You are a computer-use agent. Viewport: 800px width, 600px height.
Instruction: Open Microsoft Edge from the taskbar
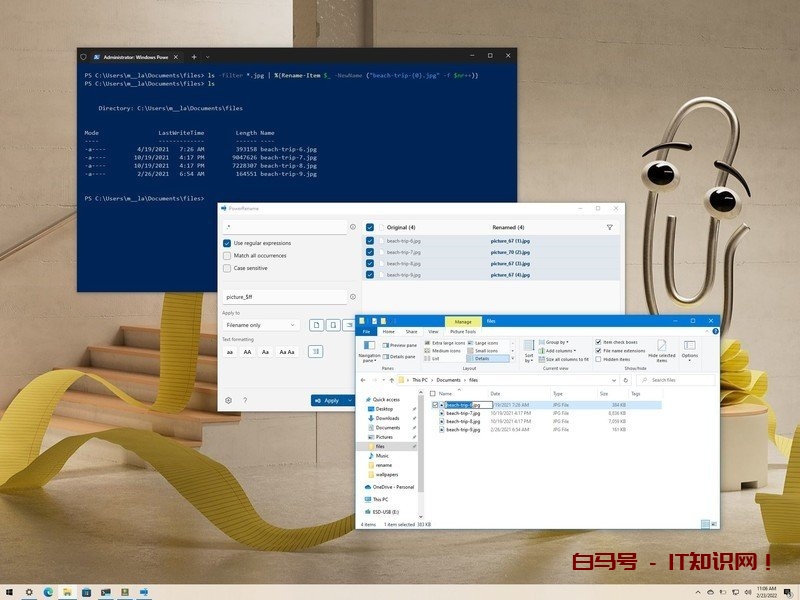click(46, 592)
